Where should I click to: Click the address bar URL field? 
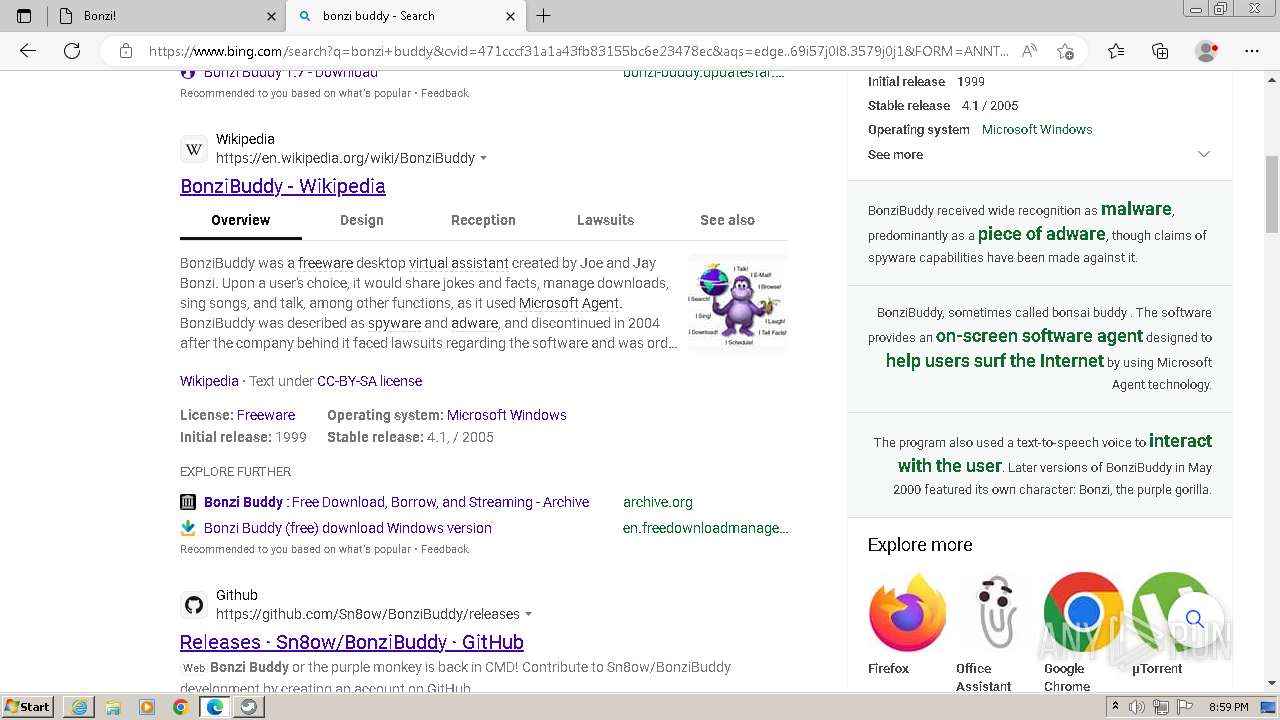(578, 51)
